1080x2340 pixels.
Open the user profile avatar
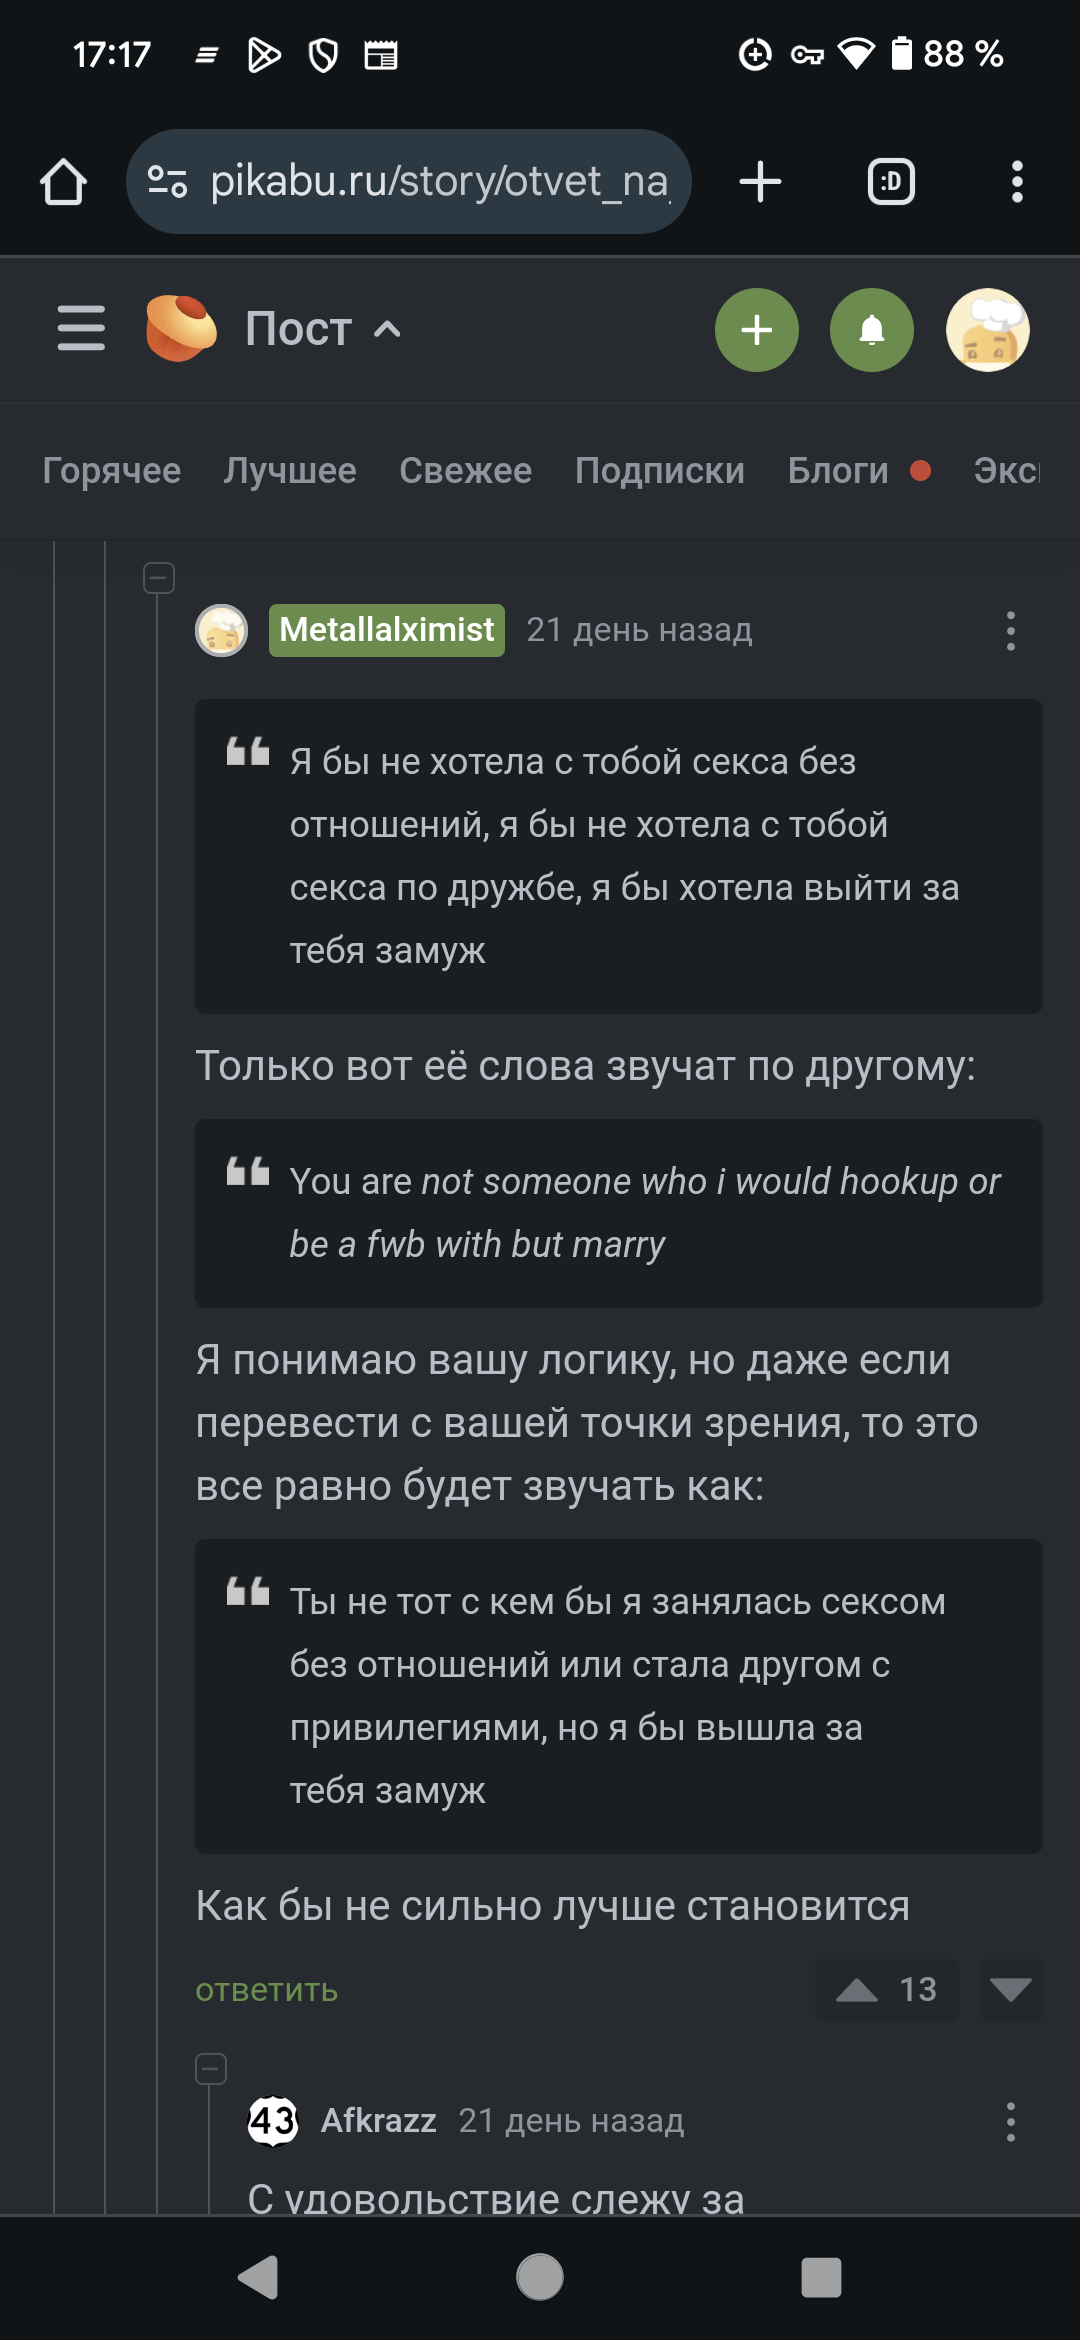(988, 330)
